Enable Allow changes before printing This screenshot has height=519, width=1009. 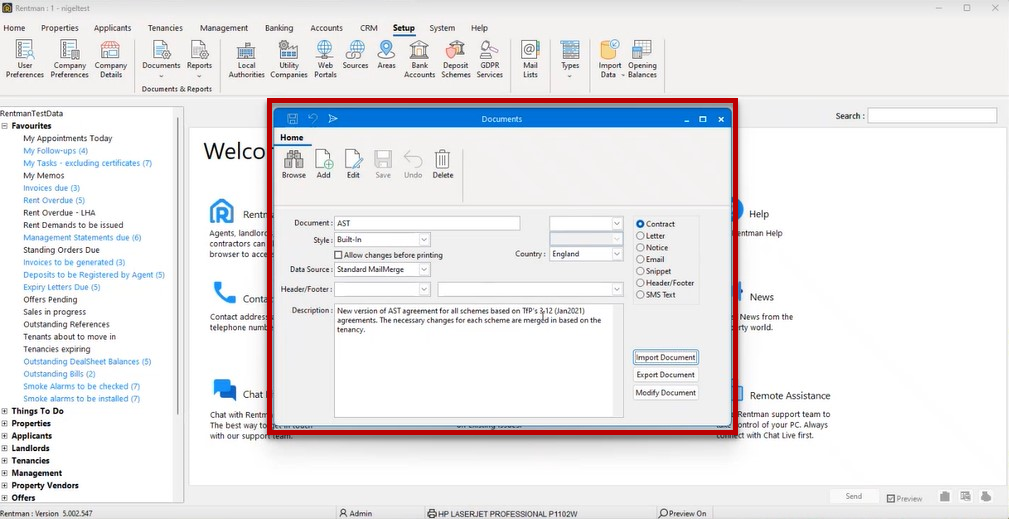click(338, 255)
